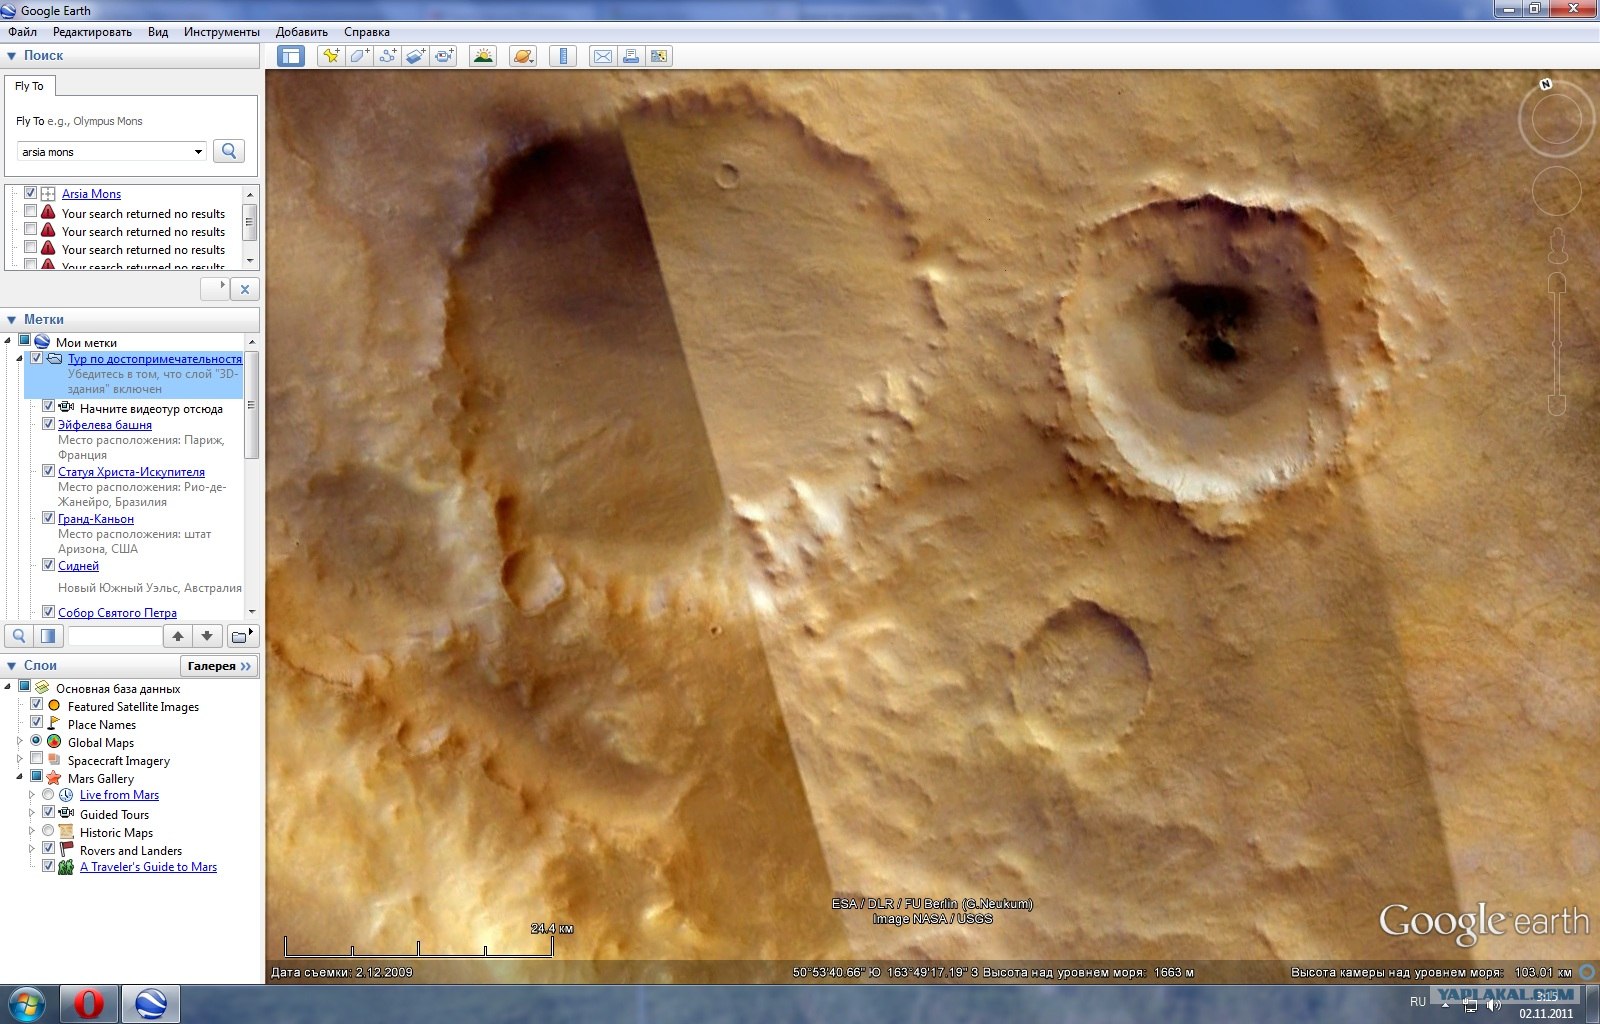Screen dimensions: 1600x1024
Task: Open the ruler measurement tool
Action: pyautogui.click(x=563, y=56)
